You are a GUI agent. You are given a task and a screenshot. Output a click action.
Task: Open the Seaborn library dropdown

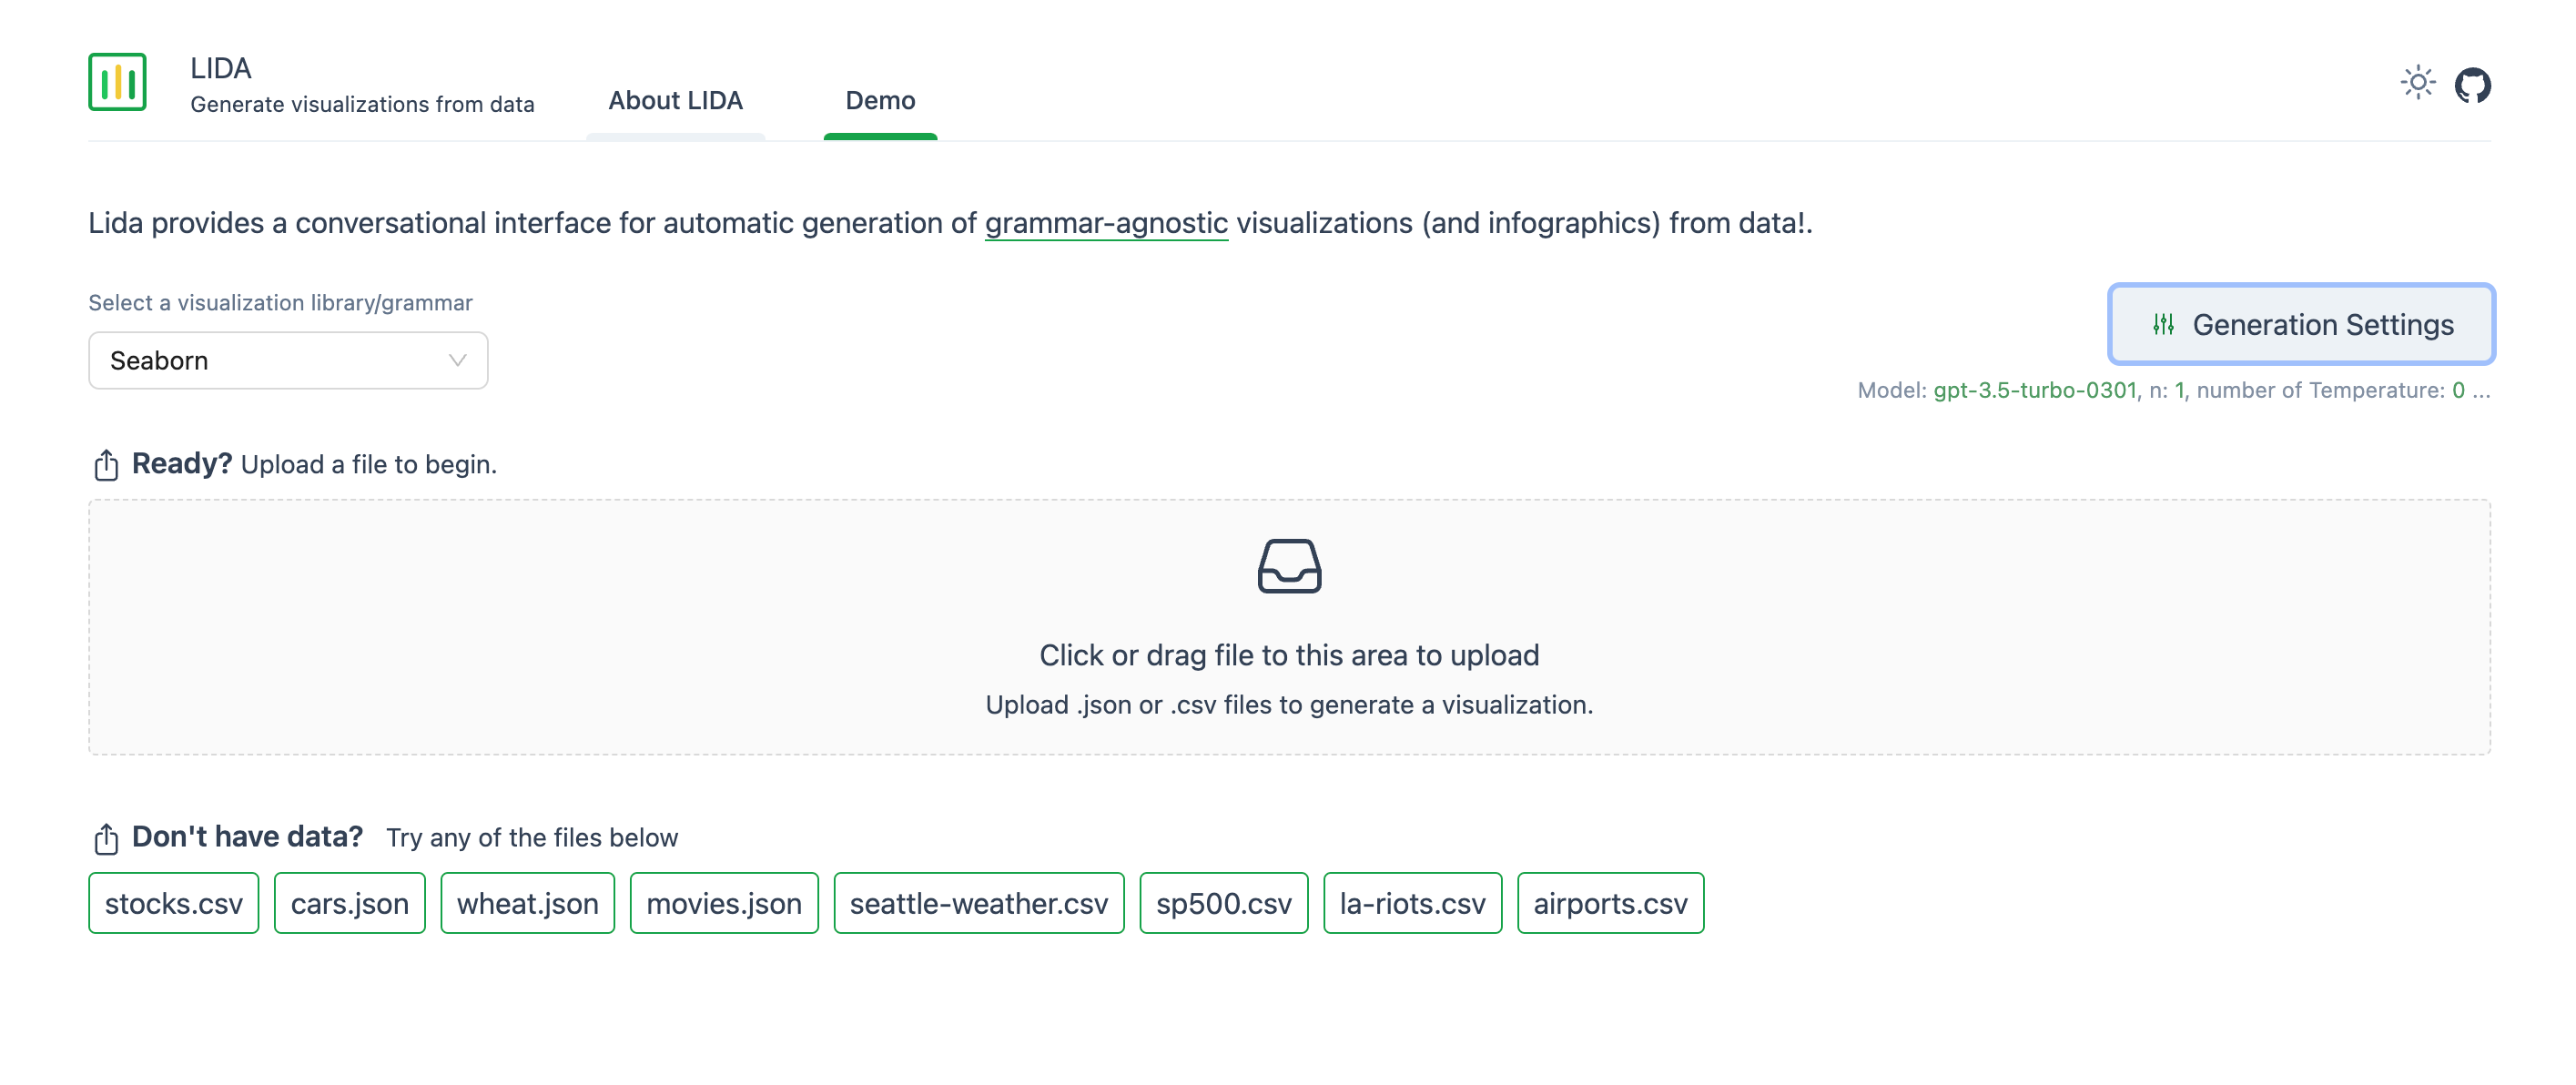[x=287, y=360]
